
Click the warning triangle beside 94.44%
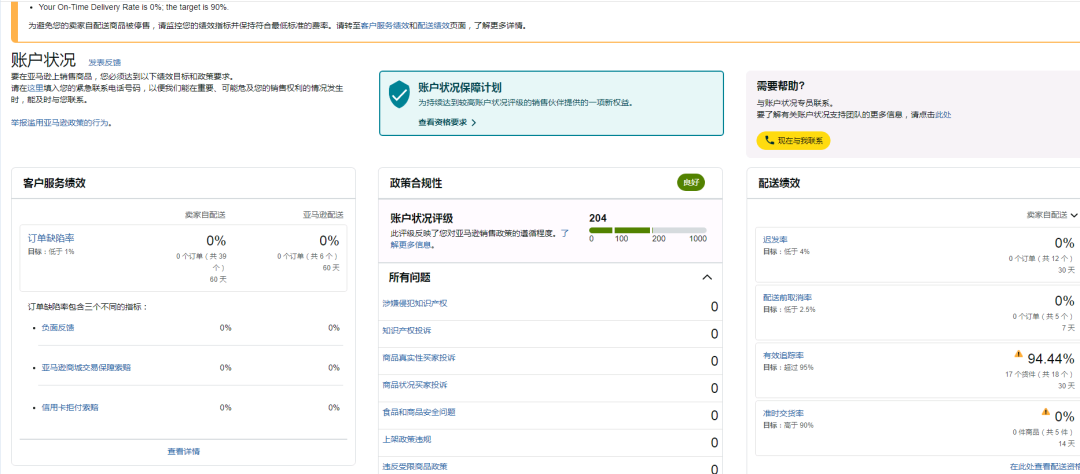[x=1018, y=354]
